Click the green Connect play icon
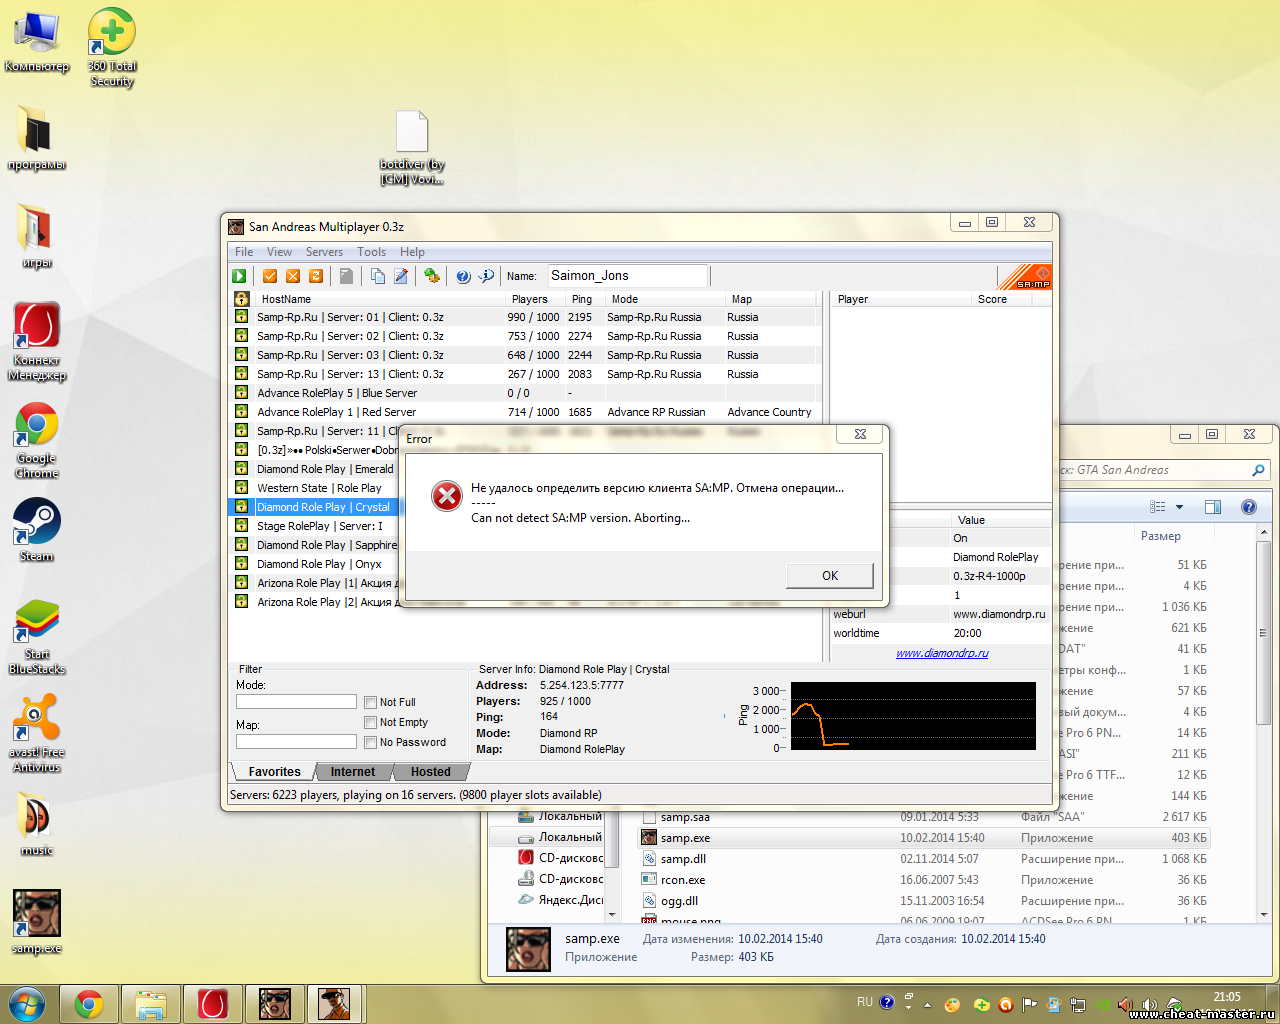 240,276
